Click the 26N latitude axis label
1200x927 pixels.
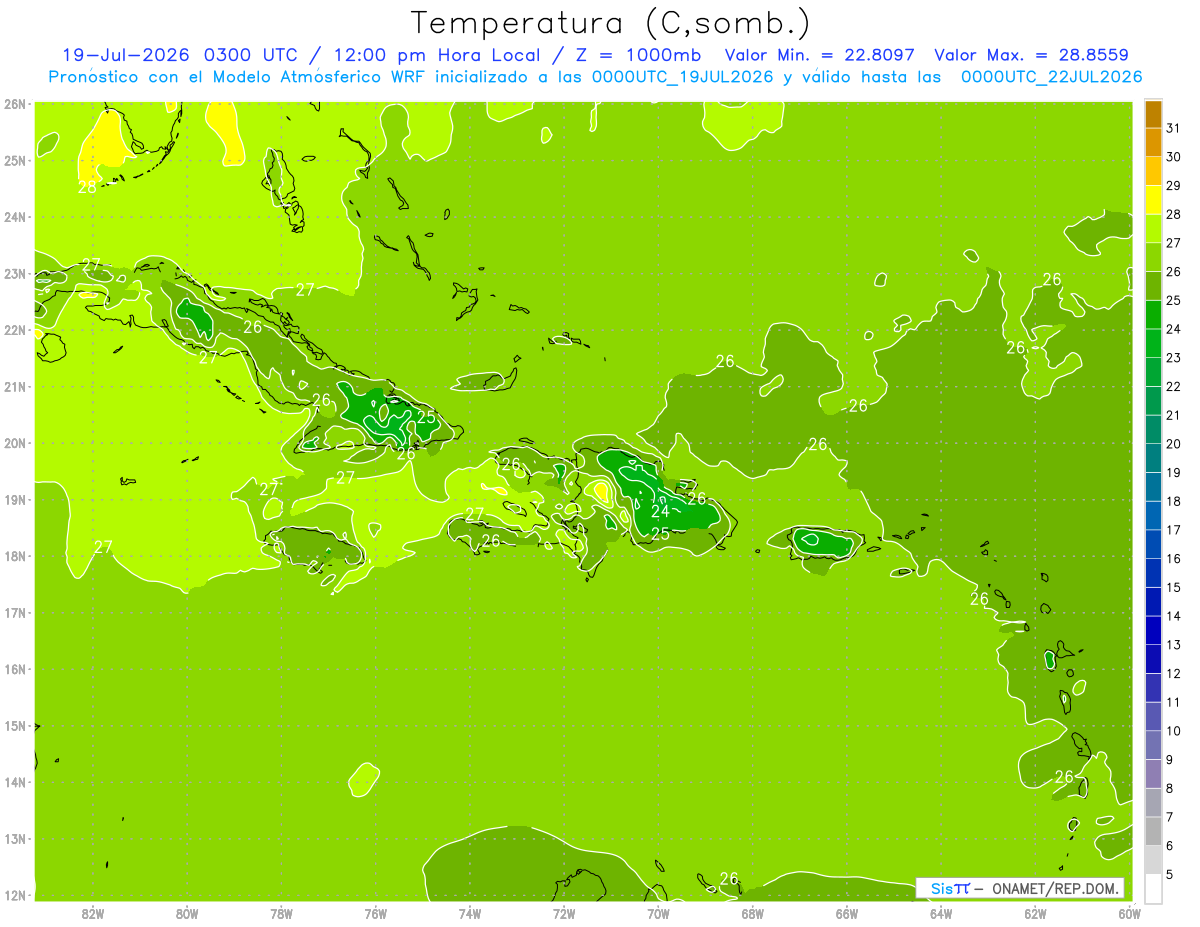(x=15, y=104)
